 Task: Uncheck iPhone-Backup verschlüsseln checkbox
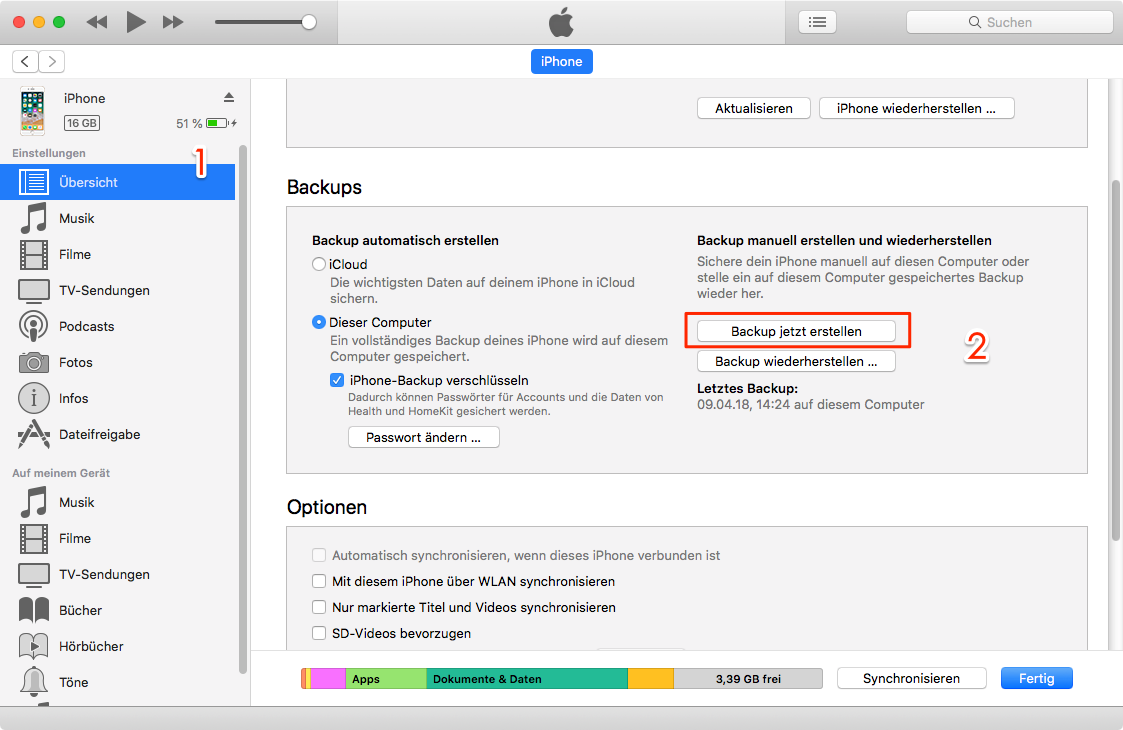tap(337, 380)
